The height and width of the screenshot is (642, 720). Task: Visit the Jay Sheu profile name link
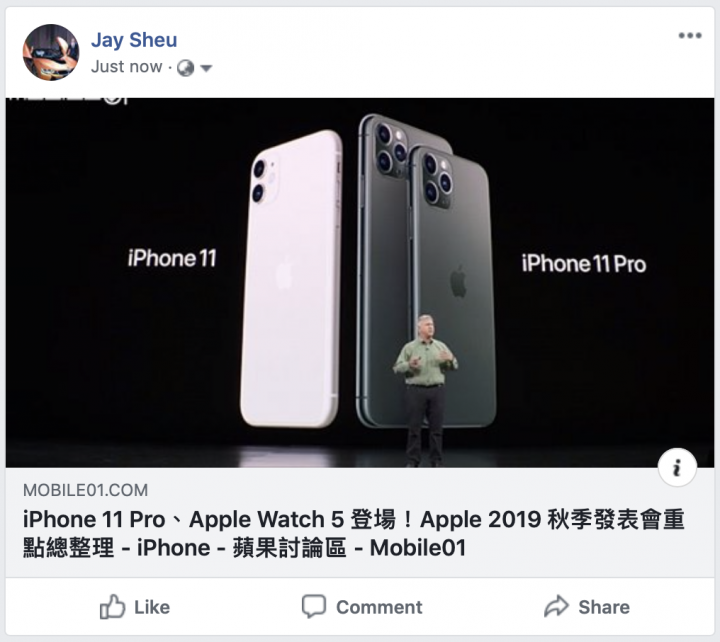coord(134,40)
